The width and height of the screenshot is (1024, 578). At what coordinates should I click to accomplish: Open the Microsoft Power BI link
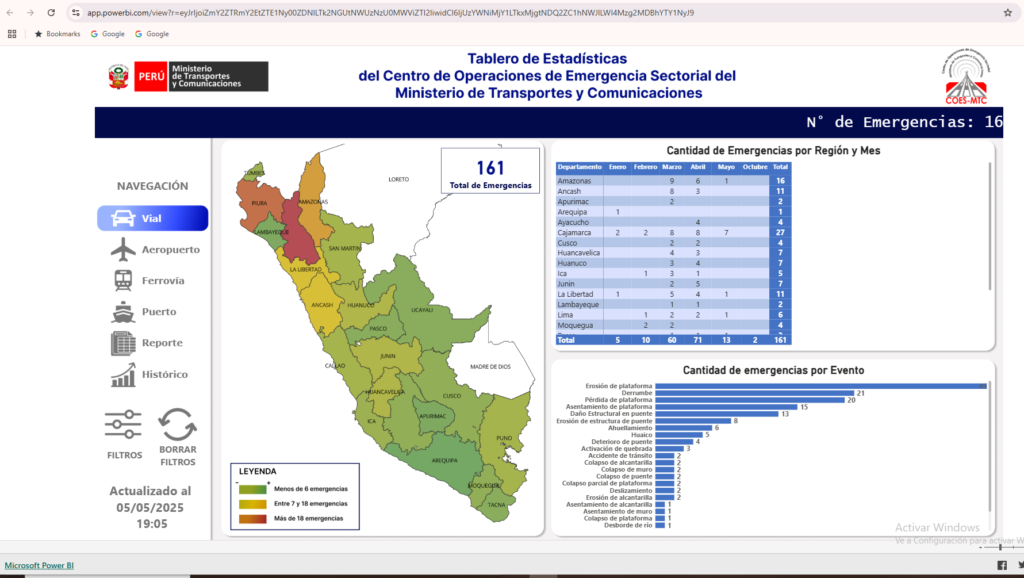(x=39, y=566)
